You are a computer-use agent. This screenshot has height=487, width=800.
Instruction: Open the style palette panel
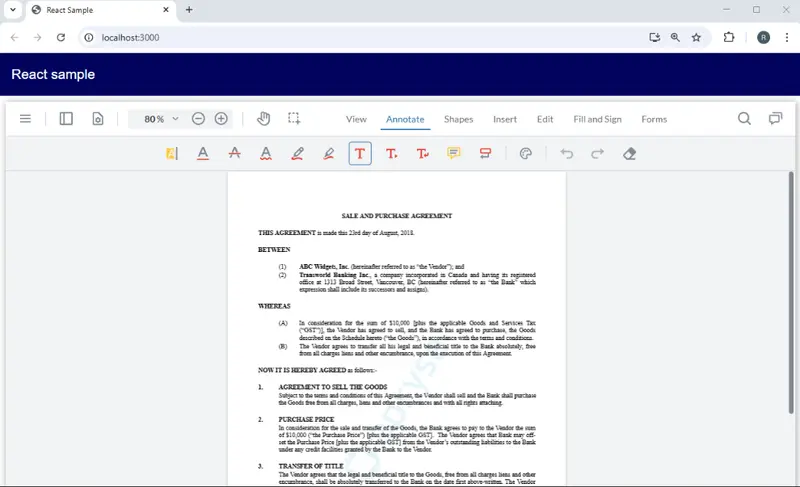[x=526, y=153]
